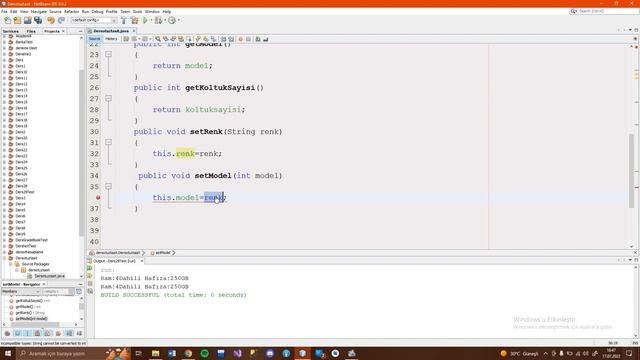
Task: Click the Build Project hammer icon
Action: (124, 20)
